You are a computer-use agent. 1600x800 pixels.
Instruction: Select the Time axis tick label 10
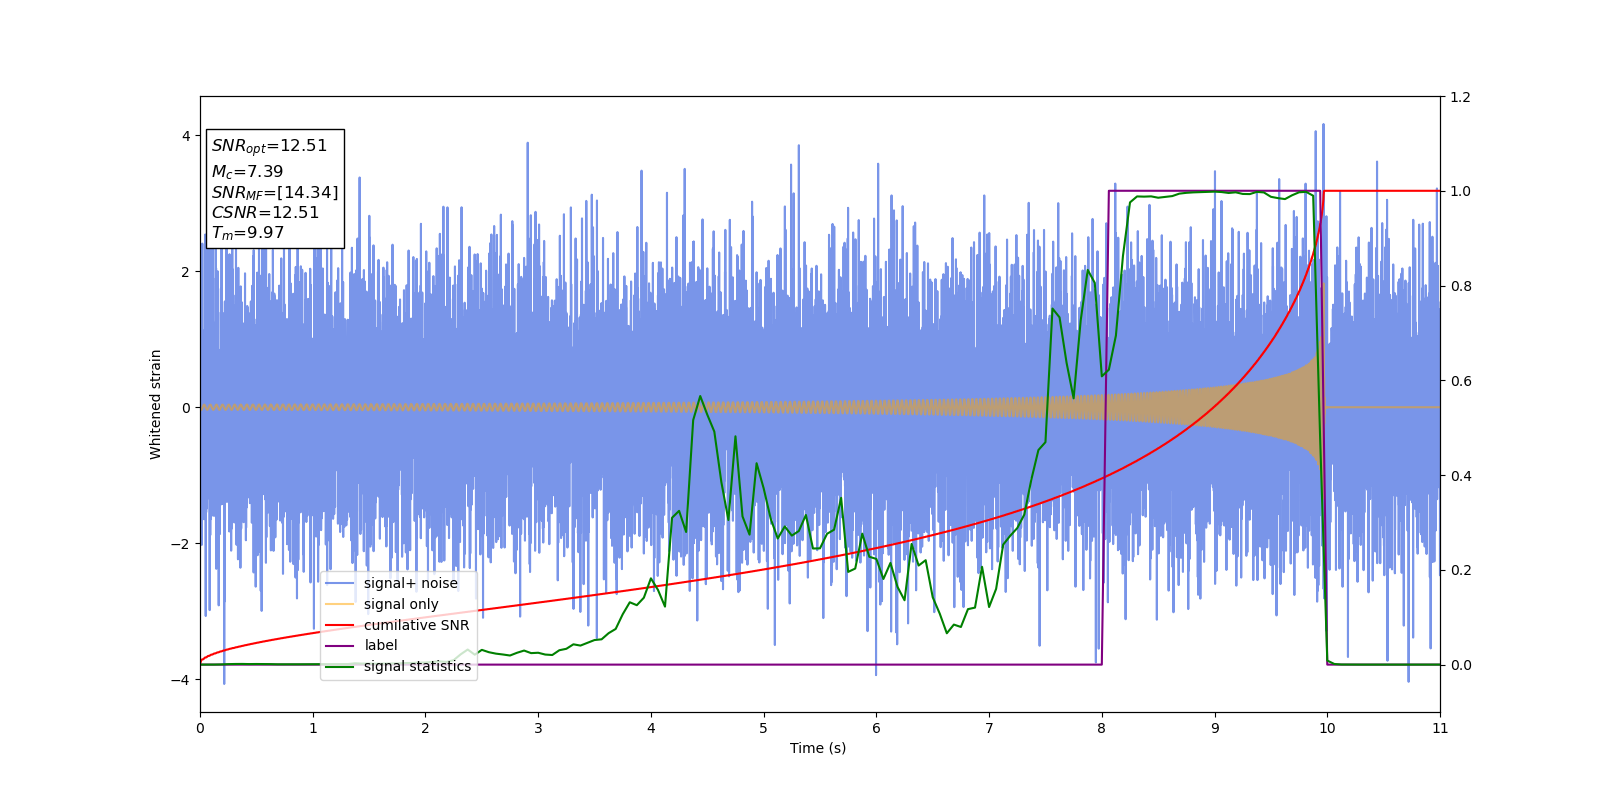coord(1327,728)
